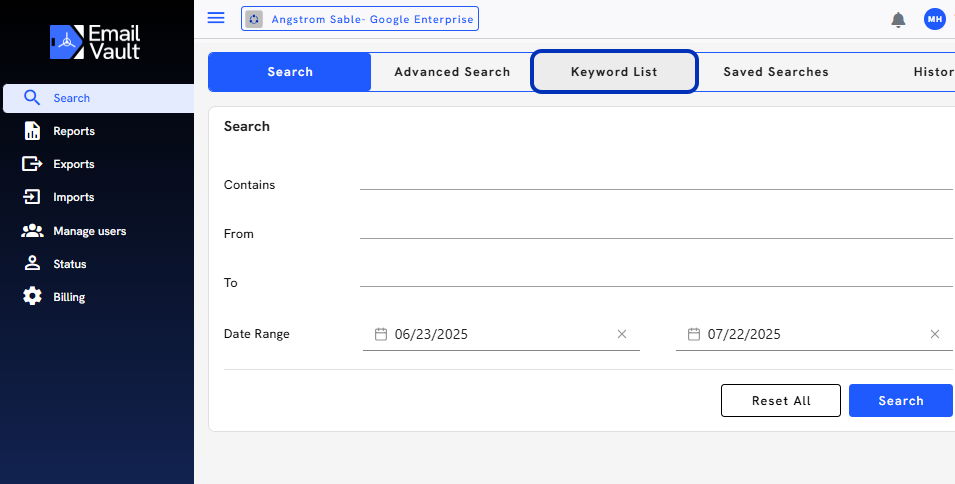Switch to the Saved Searches tab

pyautogui.click(x=776, y=72)
